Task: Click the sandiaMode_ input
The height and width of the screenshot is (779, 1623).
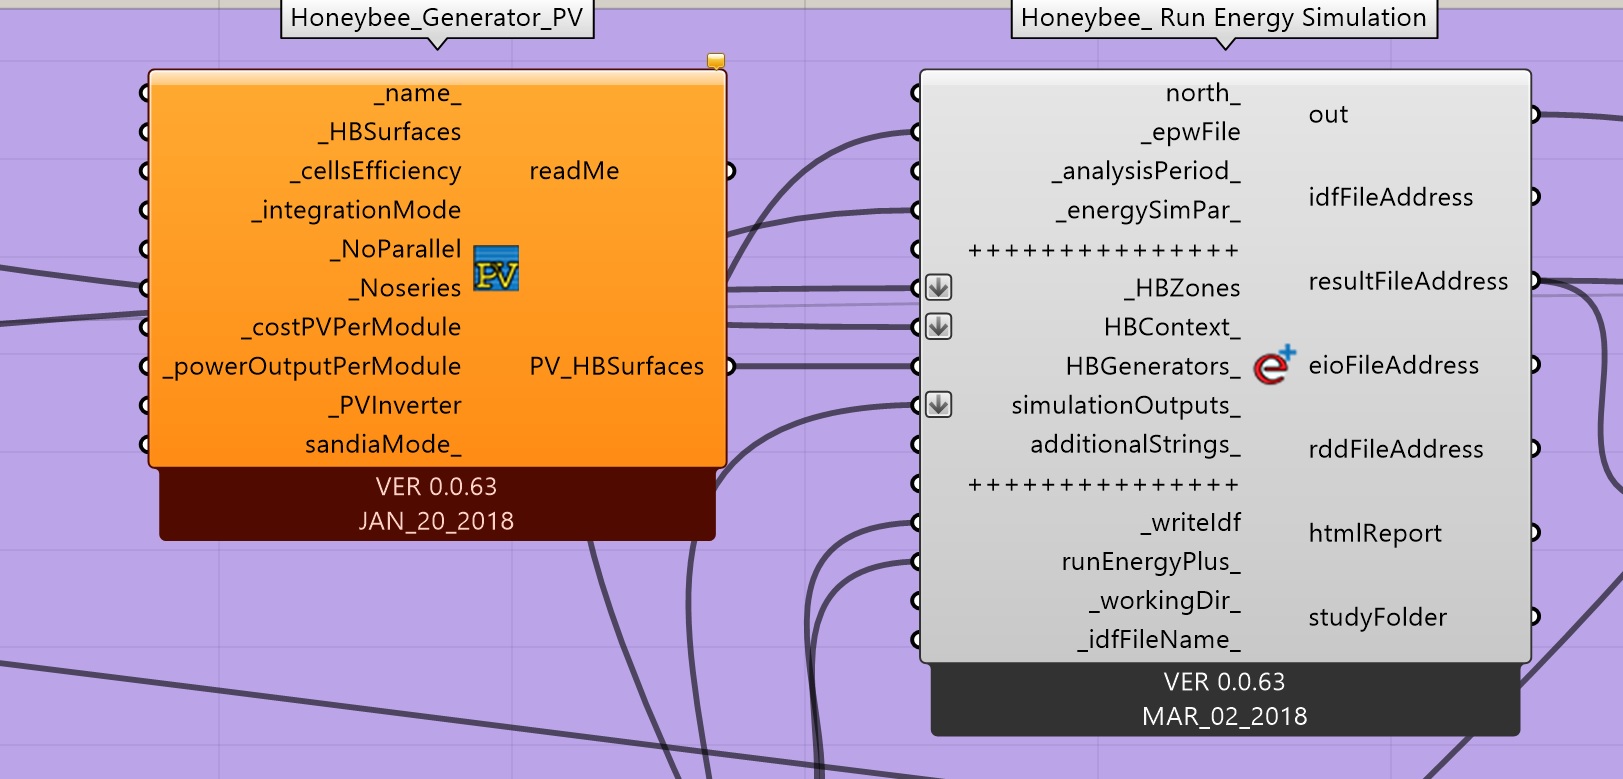Action: click(383, 444)
